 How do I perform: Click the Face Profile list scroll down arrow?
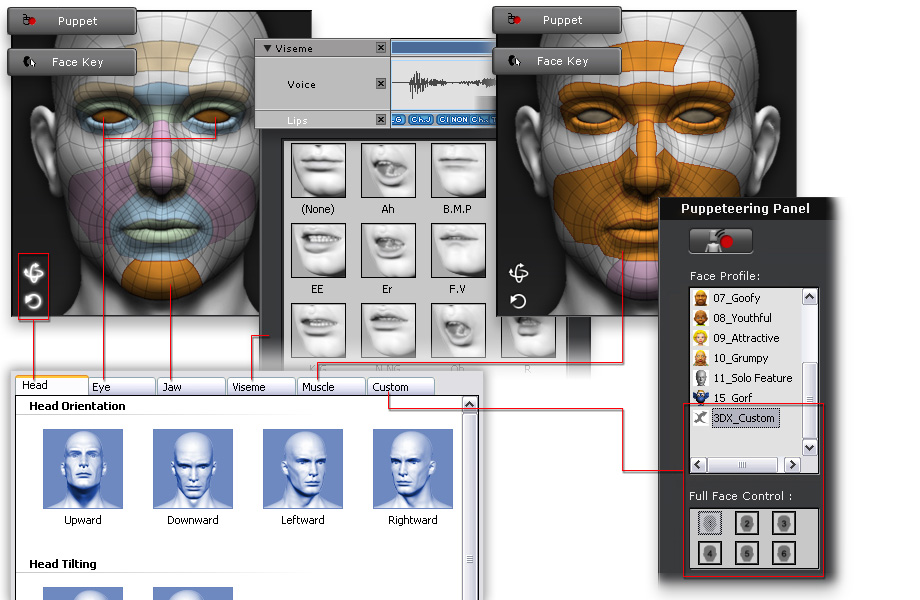[x=810, y=448]
